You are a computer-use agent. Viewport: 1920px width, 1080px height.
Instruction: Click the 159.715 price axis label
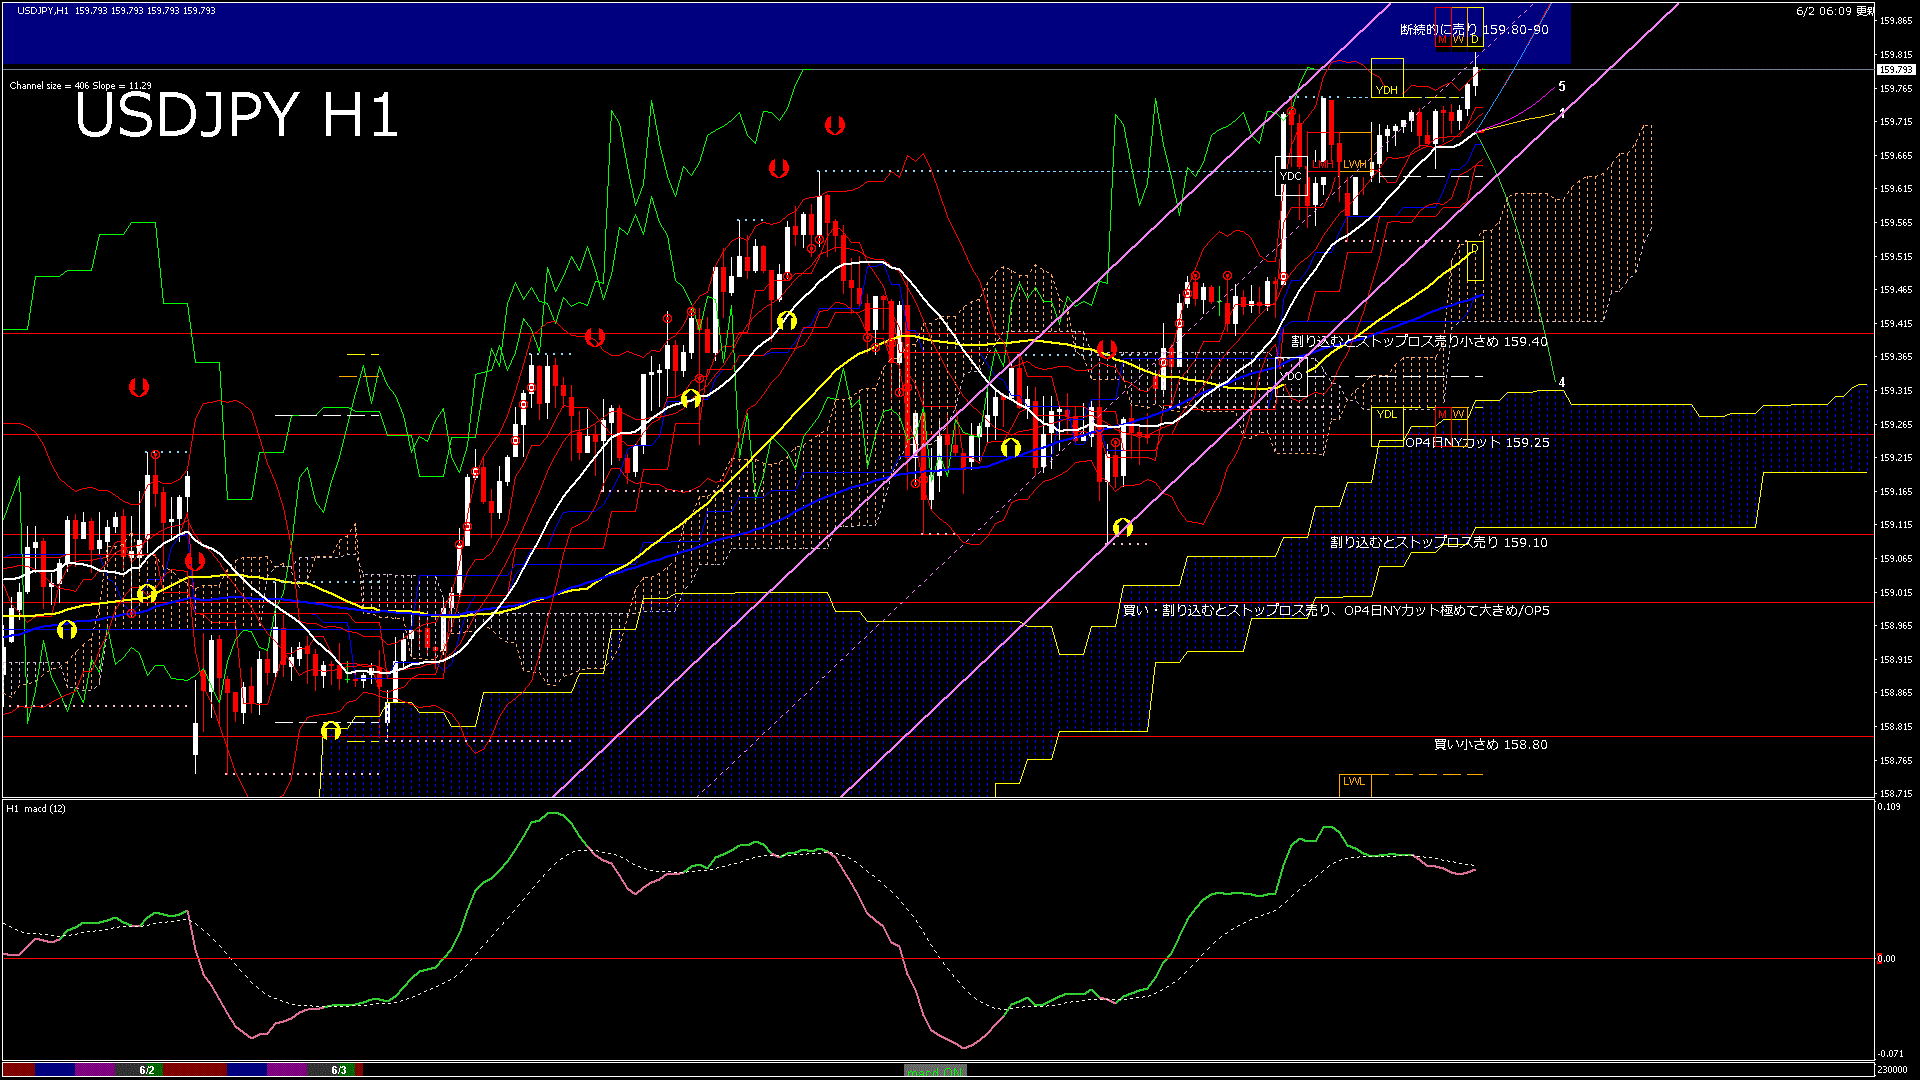point(1896,122)
